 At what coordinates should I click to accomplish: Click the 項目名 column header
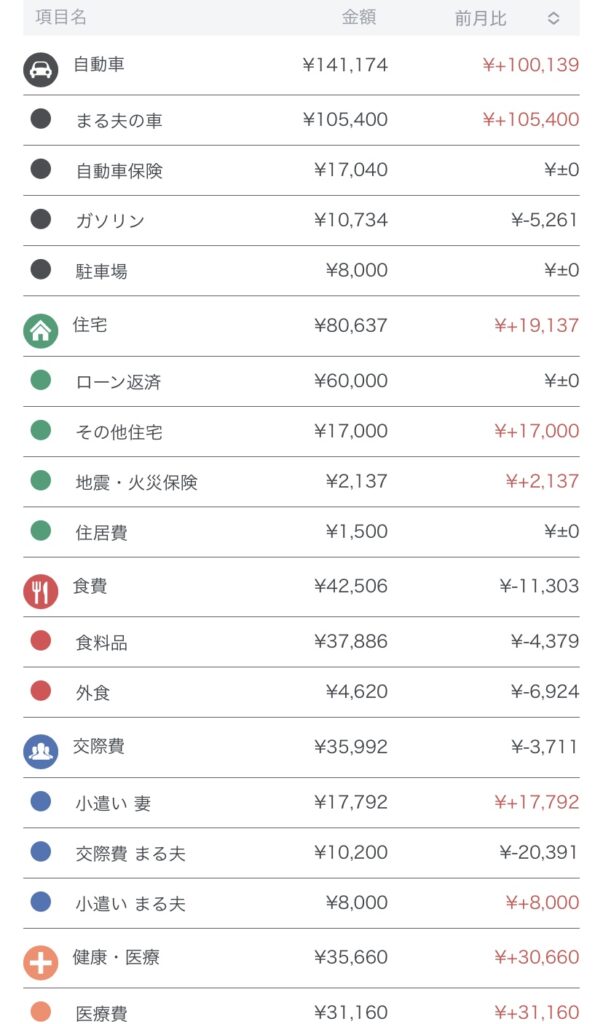61,18
